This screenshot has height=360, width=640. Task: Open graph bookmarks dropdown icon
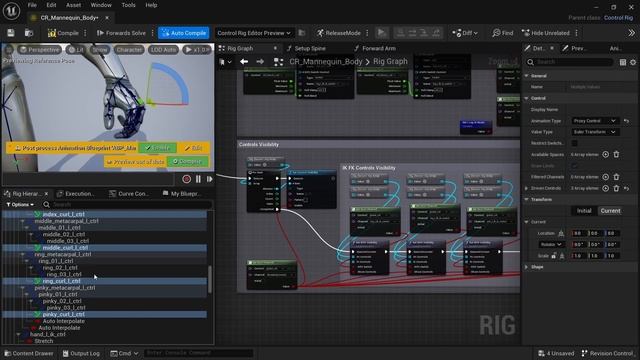[x=225, y=62]
